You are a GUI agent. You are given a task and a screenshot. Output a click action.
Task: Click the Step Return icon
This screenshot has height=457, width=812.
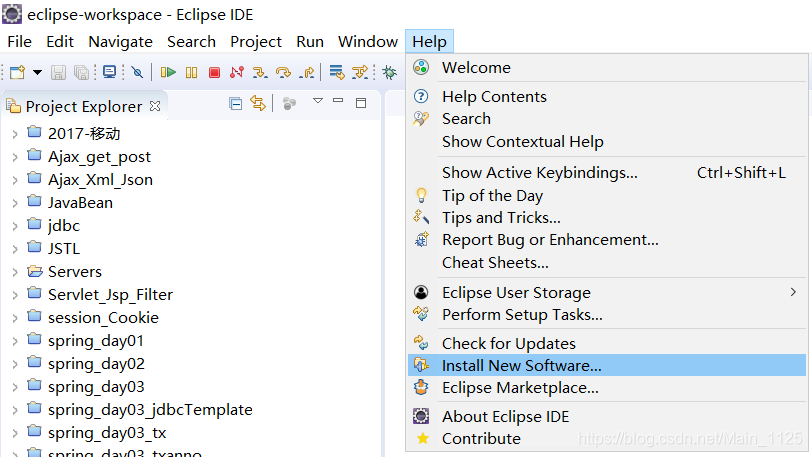tap(307, 72)
